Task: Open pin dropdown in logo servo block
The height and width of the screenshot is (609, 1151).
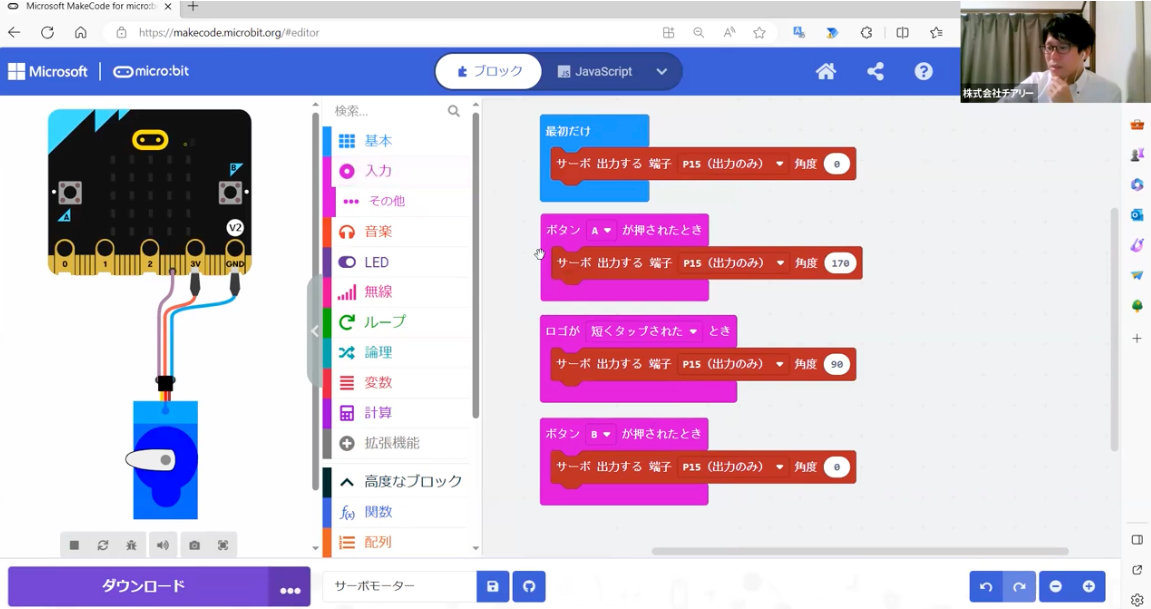Action: (732, 364)
